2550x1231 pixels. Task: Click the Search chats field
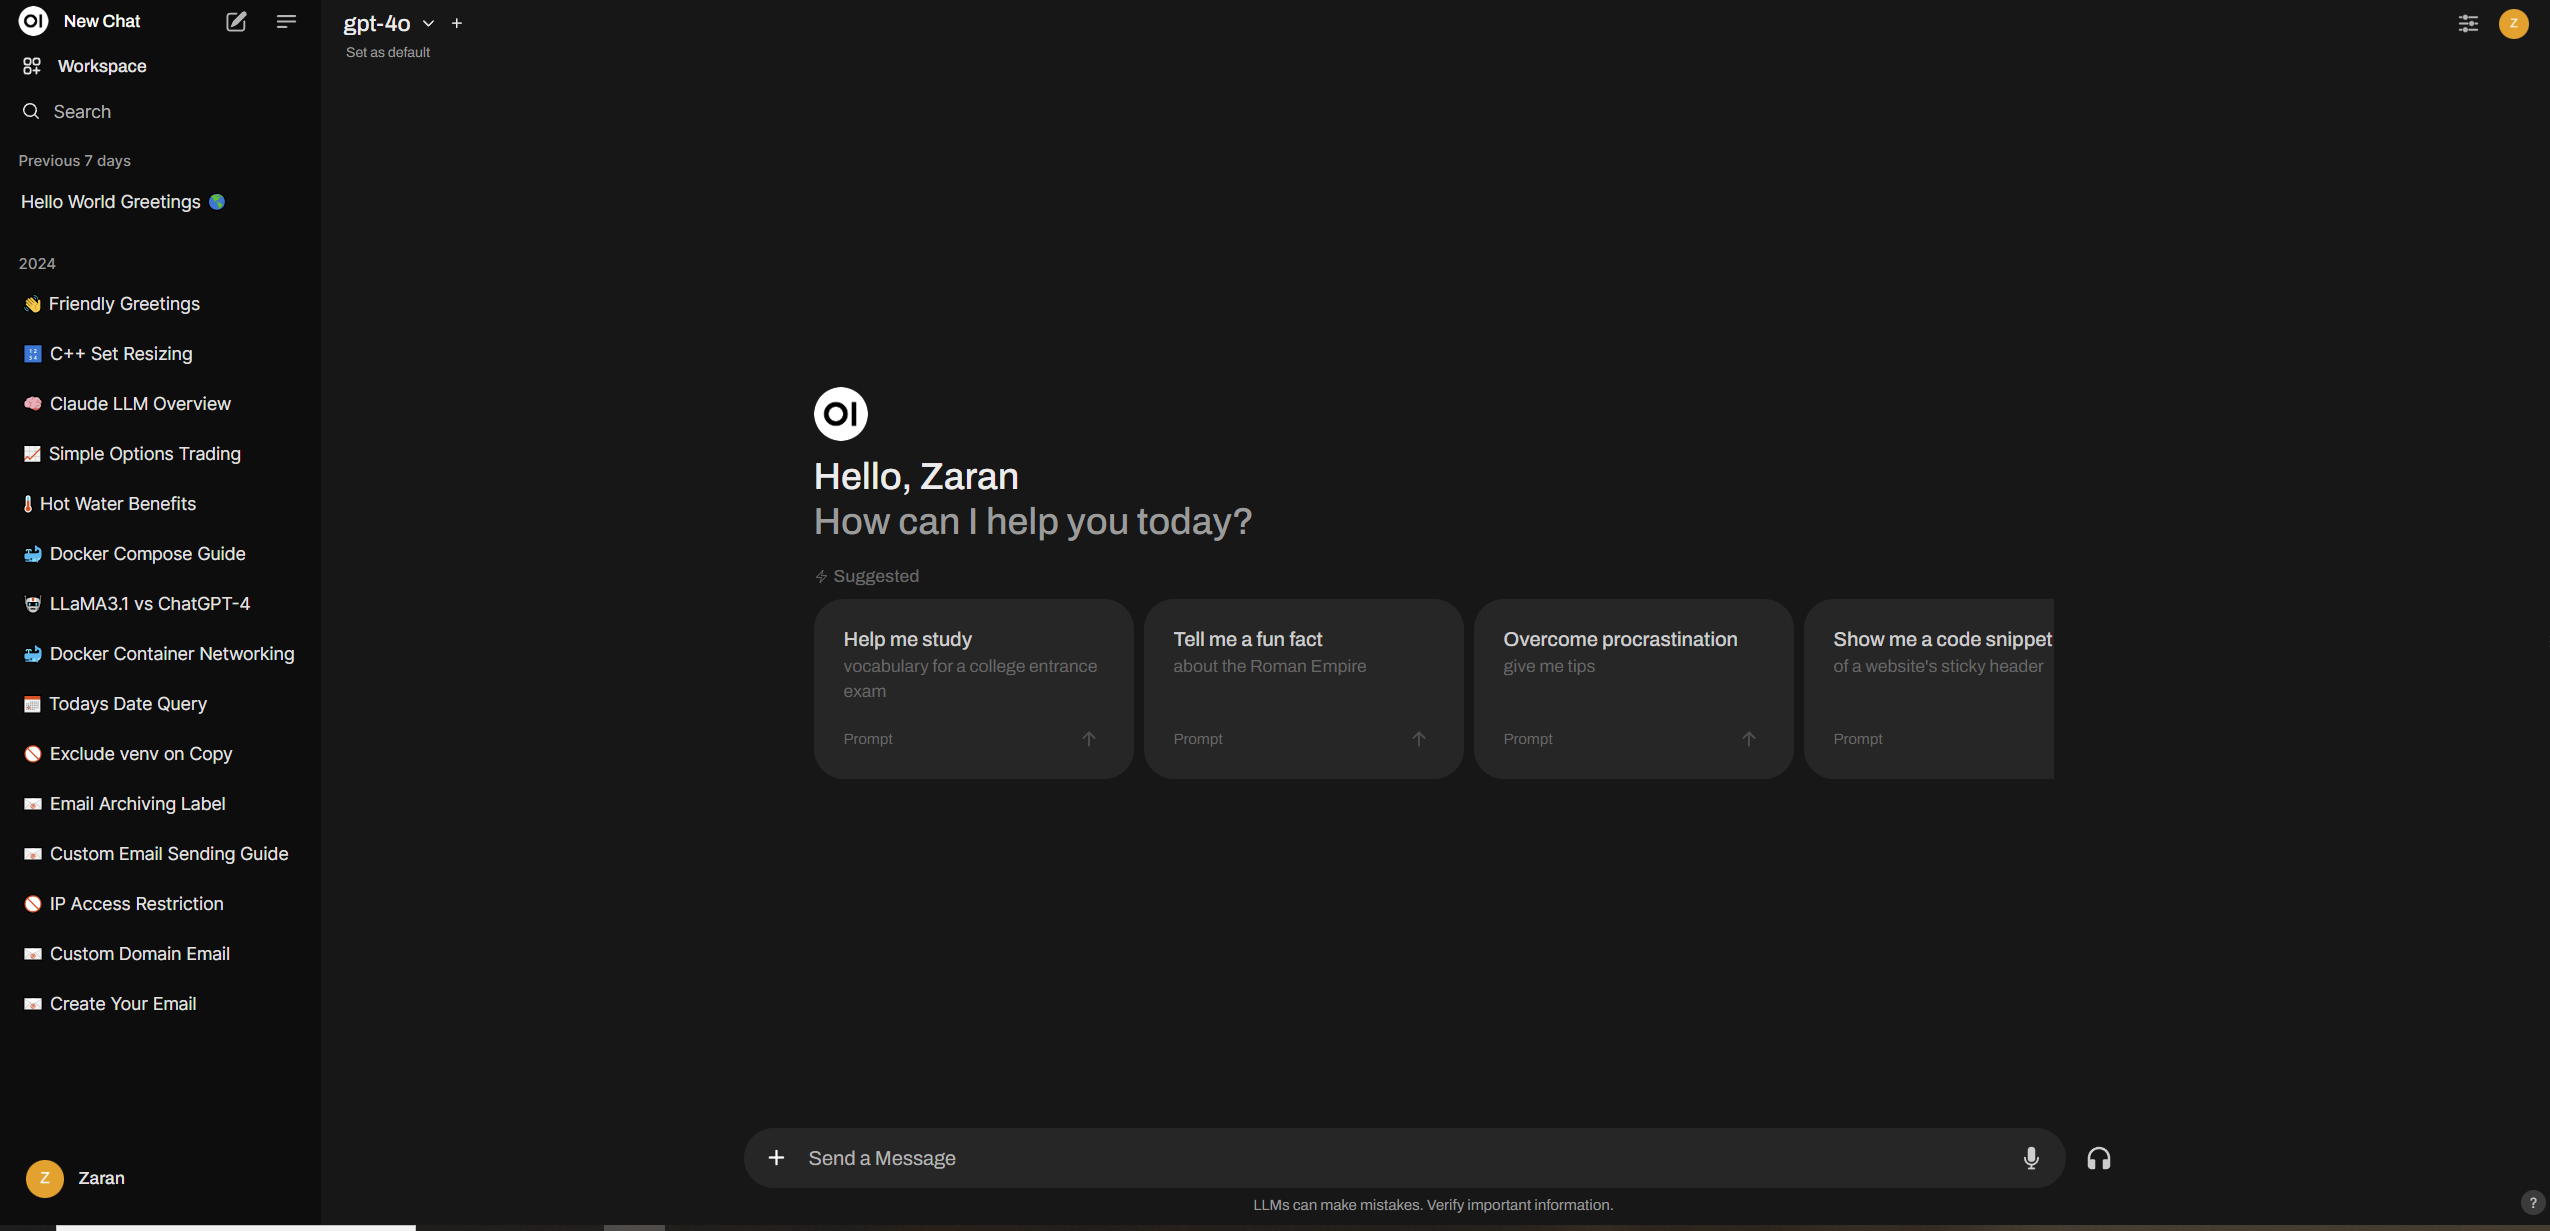point(82,112)
